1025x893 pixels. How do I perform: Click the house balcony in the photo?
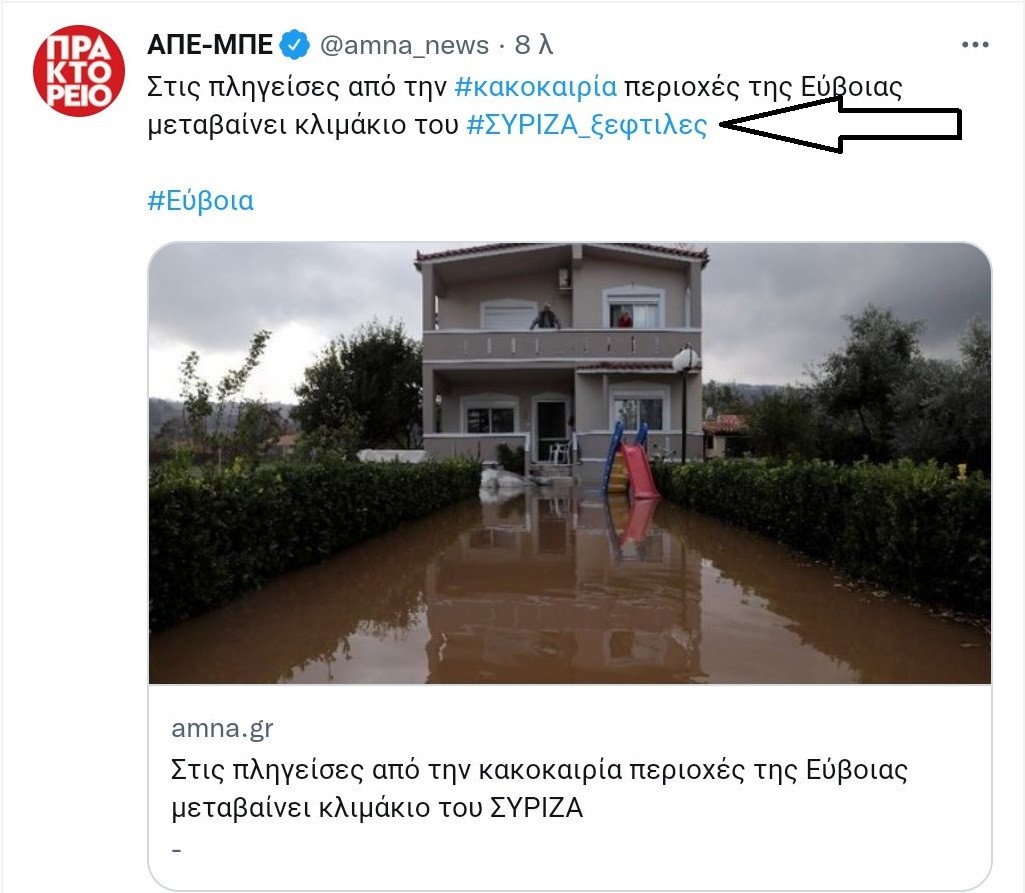562,345
